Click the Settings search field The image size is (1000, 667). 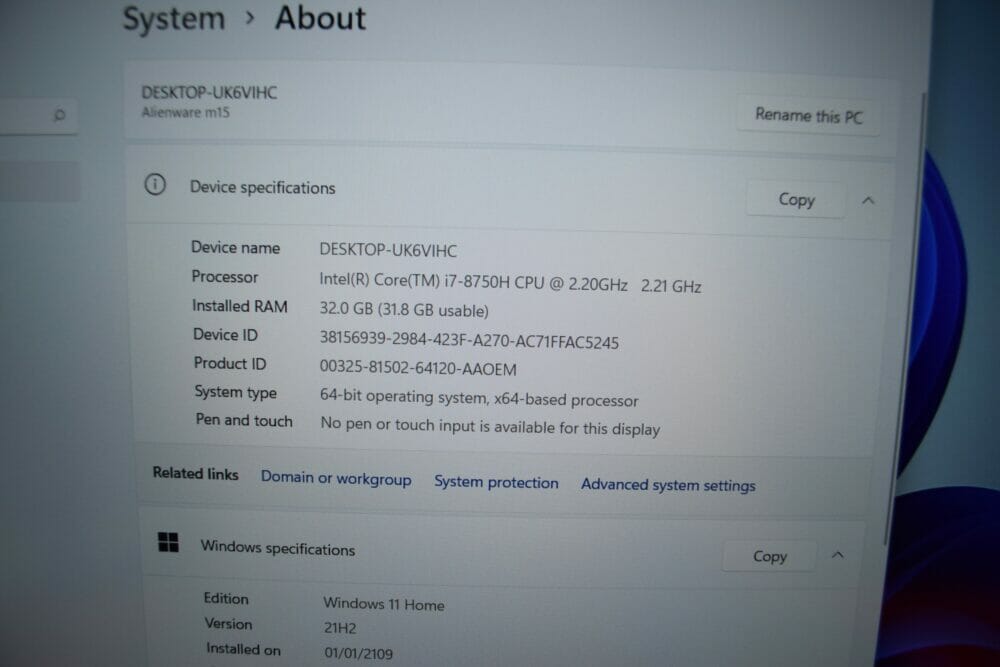[38, 115]
